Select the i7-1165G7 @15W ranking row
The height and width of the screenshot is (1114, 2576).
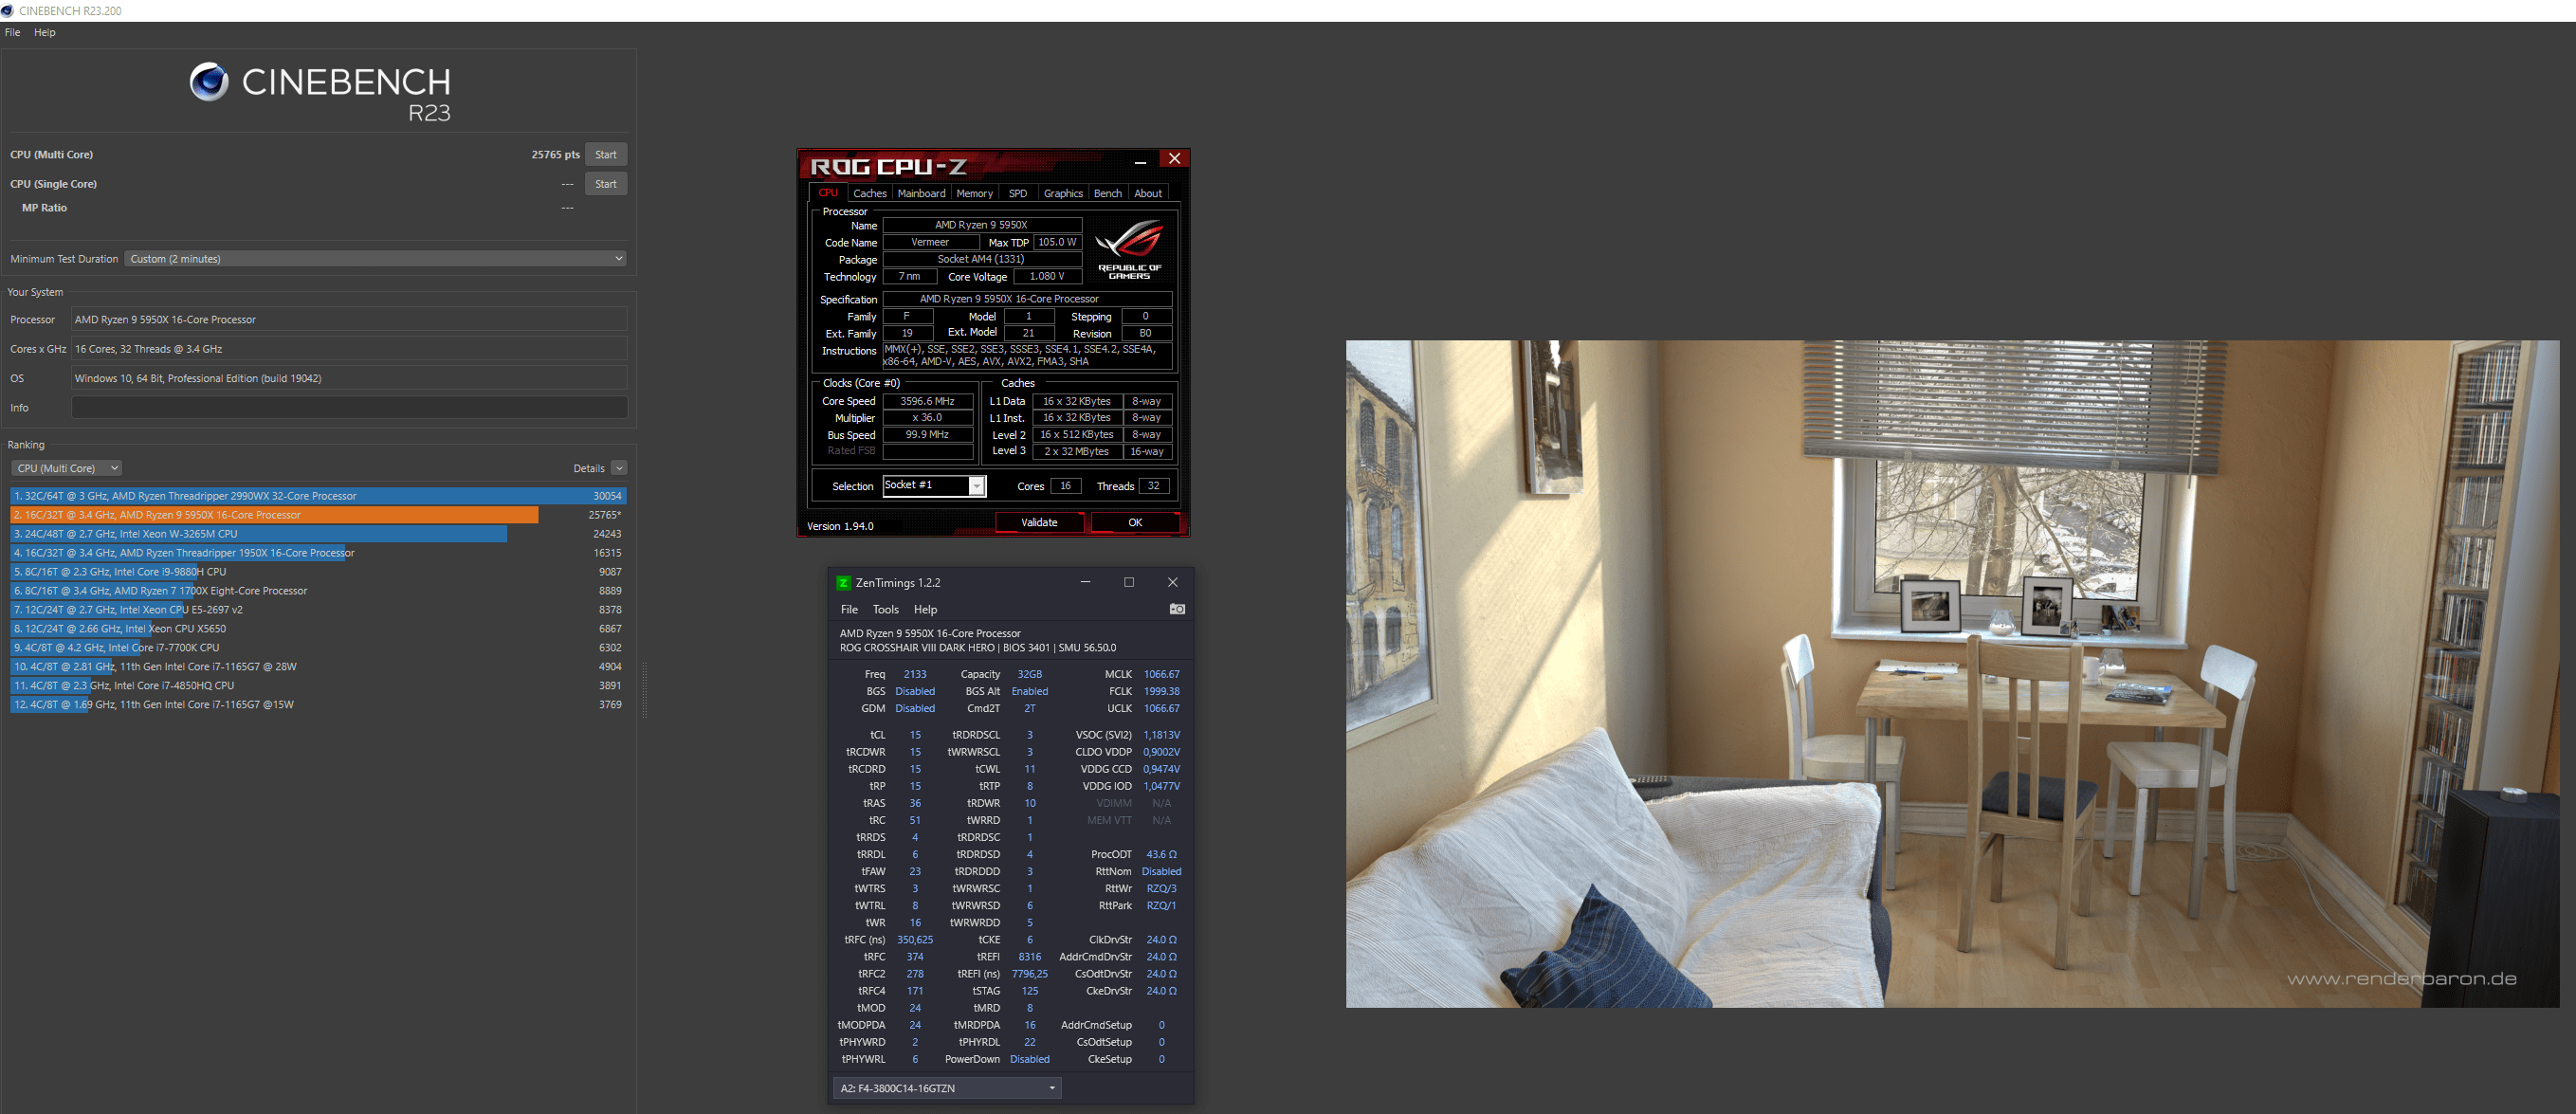318,705
